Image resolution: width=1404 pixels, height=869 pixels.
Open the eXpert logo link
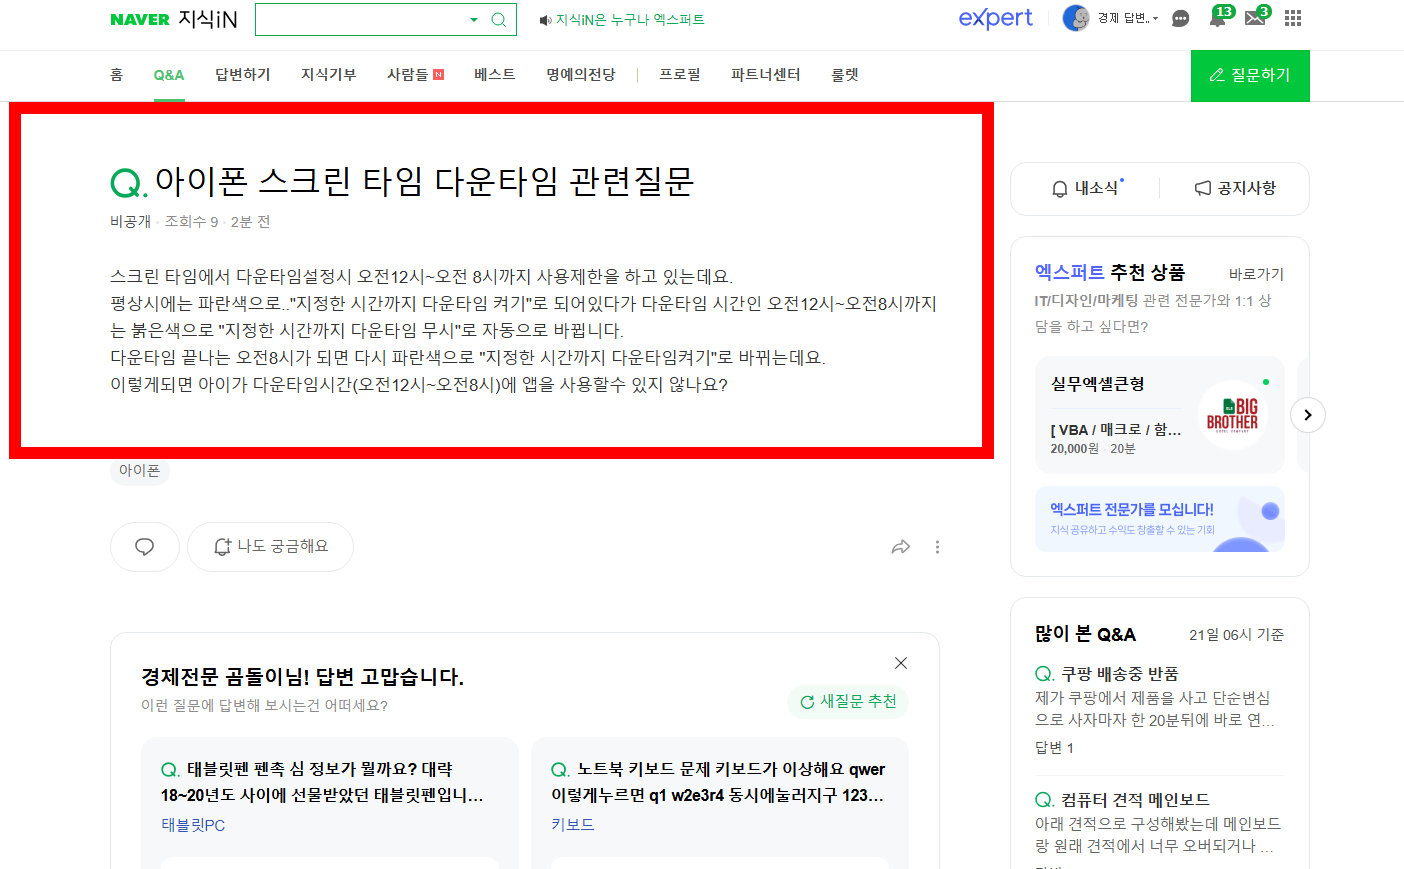[995, 18]
